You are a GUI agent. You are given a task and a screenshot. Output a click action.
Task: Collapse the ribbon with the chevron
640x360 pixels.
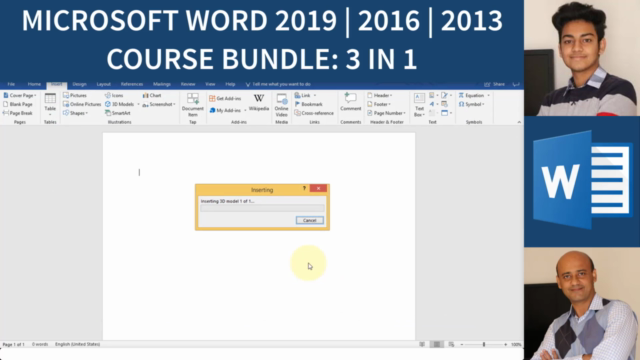519,122
